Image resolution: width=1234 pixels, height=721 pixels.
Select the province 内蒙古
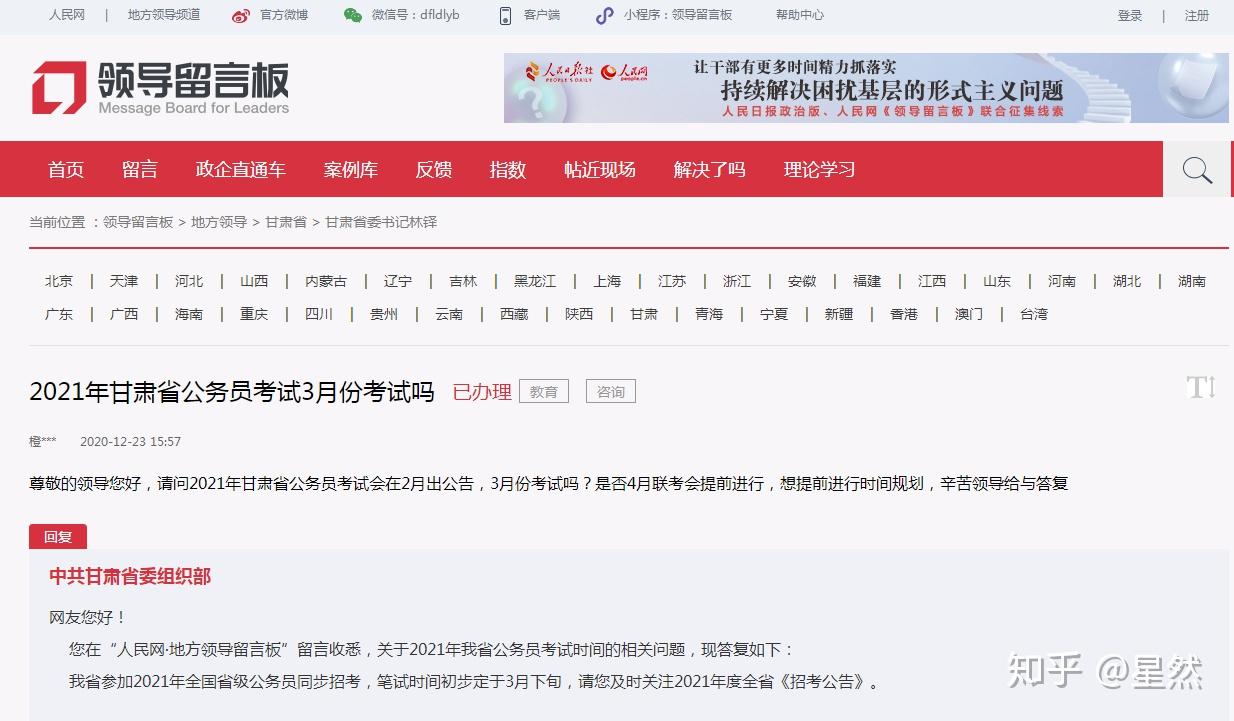tap(326, 281)
